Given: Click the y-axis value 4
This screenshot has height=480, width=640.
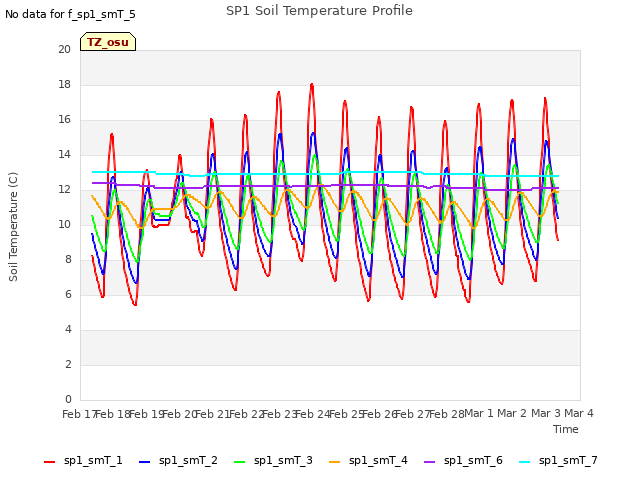Looking at the screenshot, I should coord(68,329).
